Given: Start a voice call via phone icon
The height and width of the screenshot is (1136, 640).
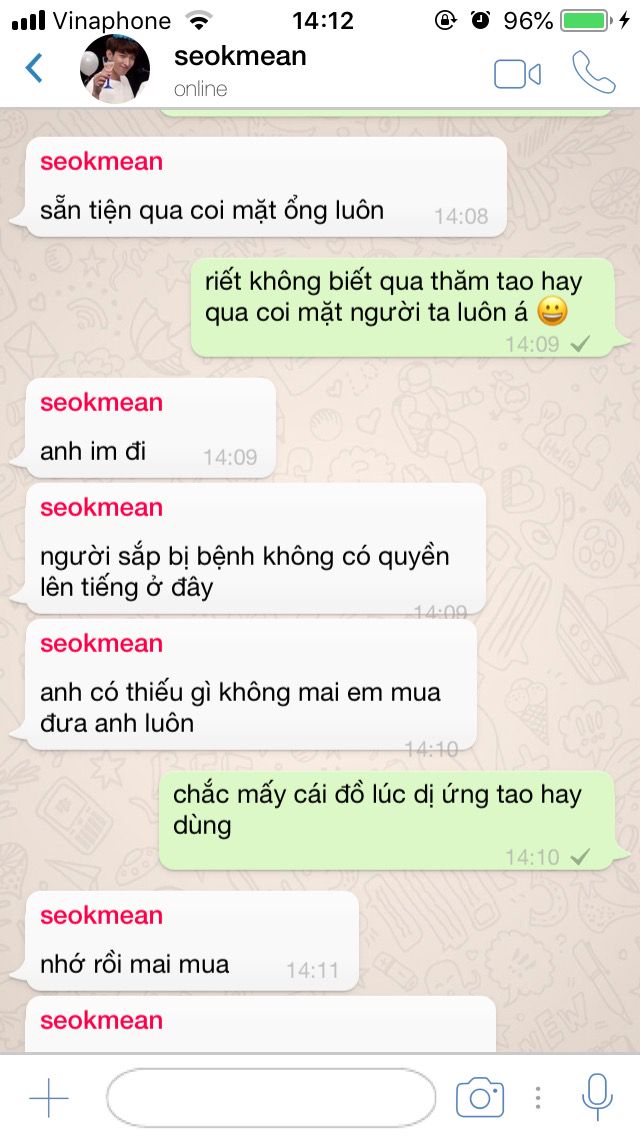Looking at the screenshot, I should tap(594, 72).
